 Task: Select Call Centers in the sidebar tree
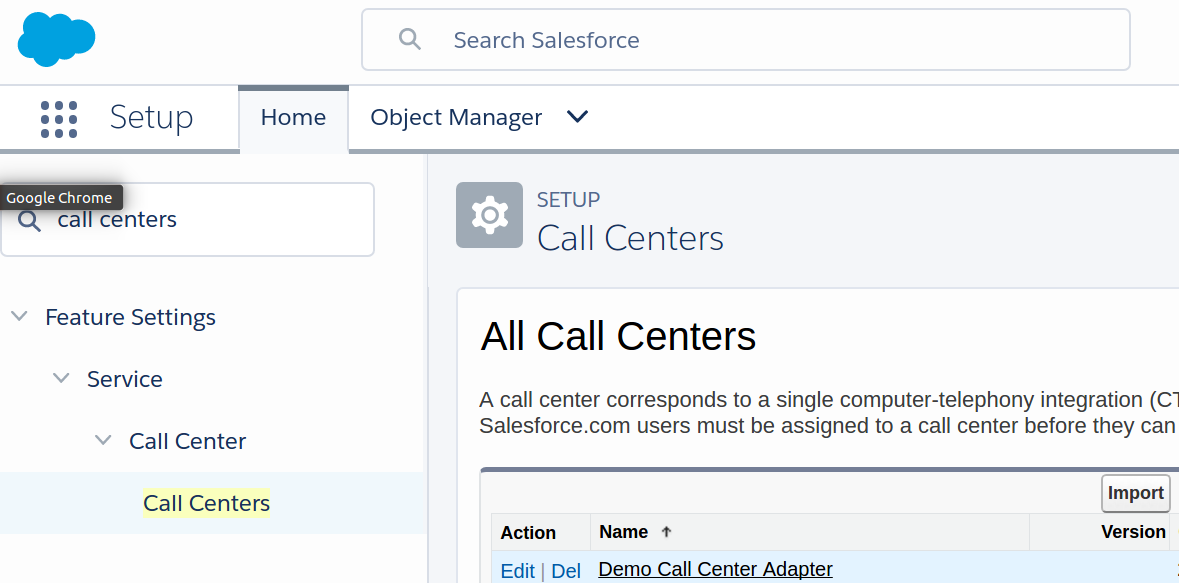pos(206,503)
